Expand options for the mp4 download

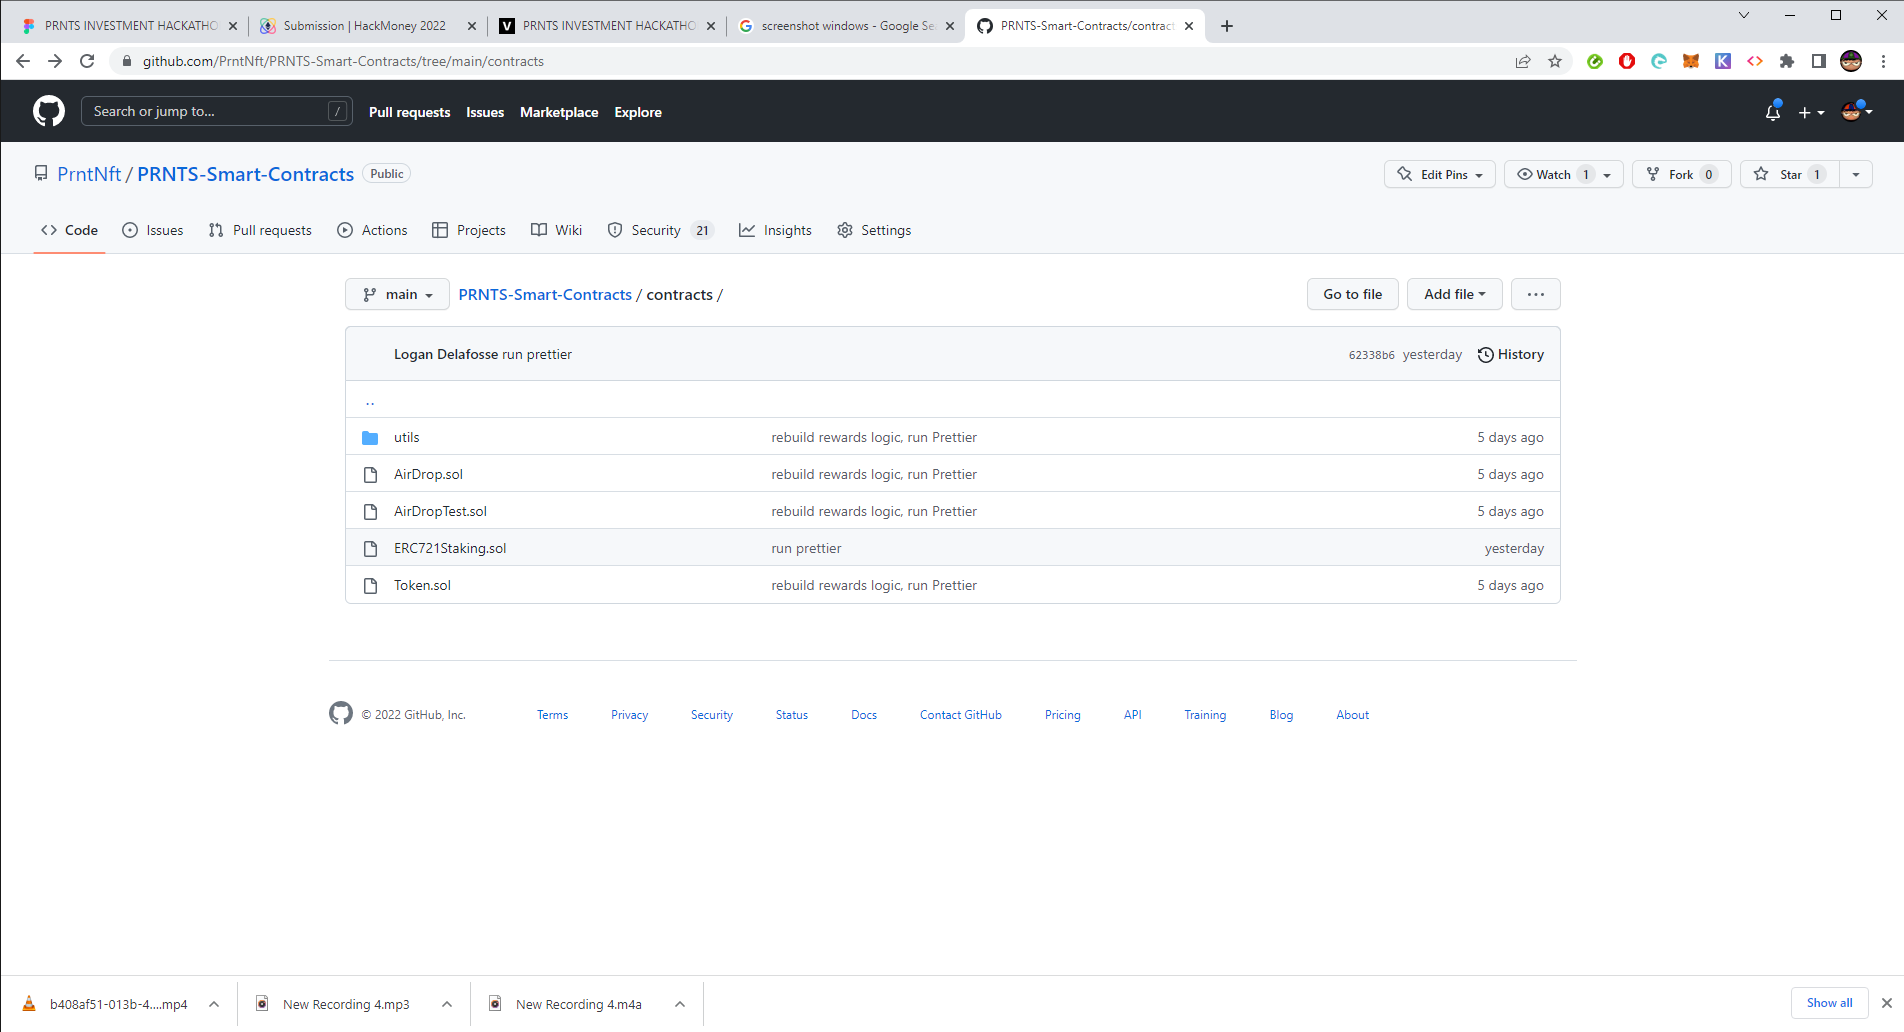pos(214,1004)
